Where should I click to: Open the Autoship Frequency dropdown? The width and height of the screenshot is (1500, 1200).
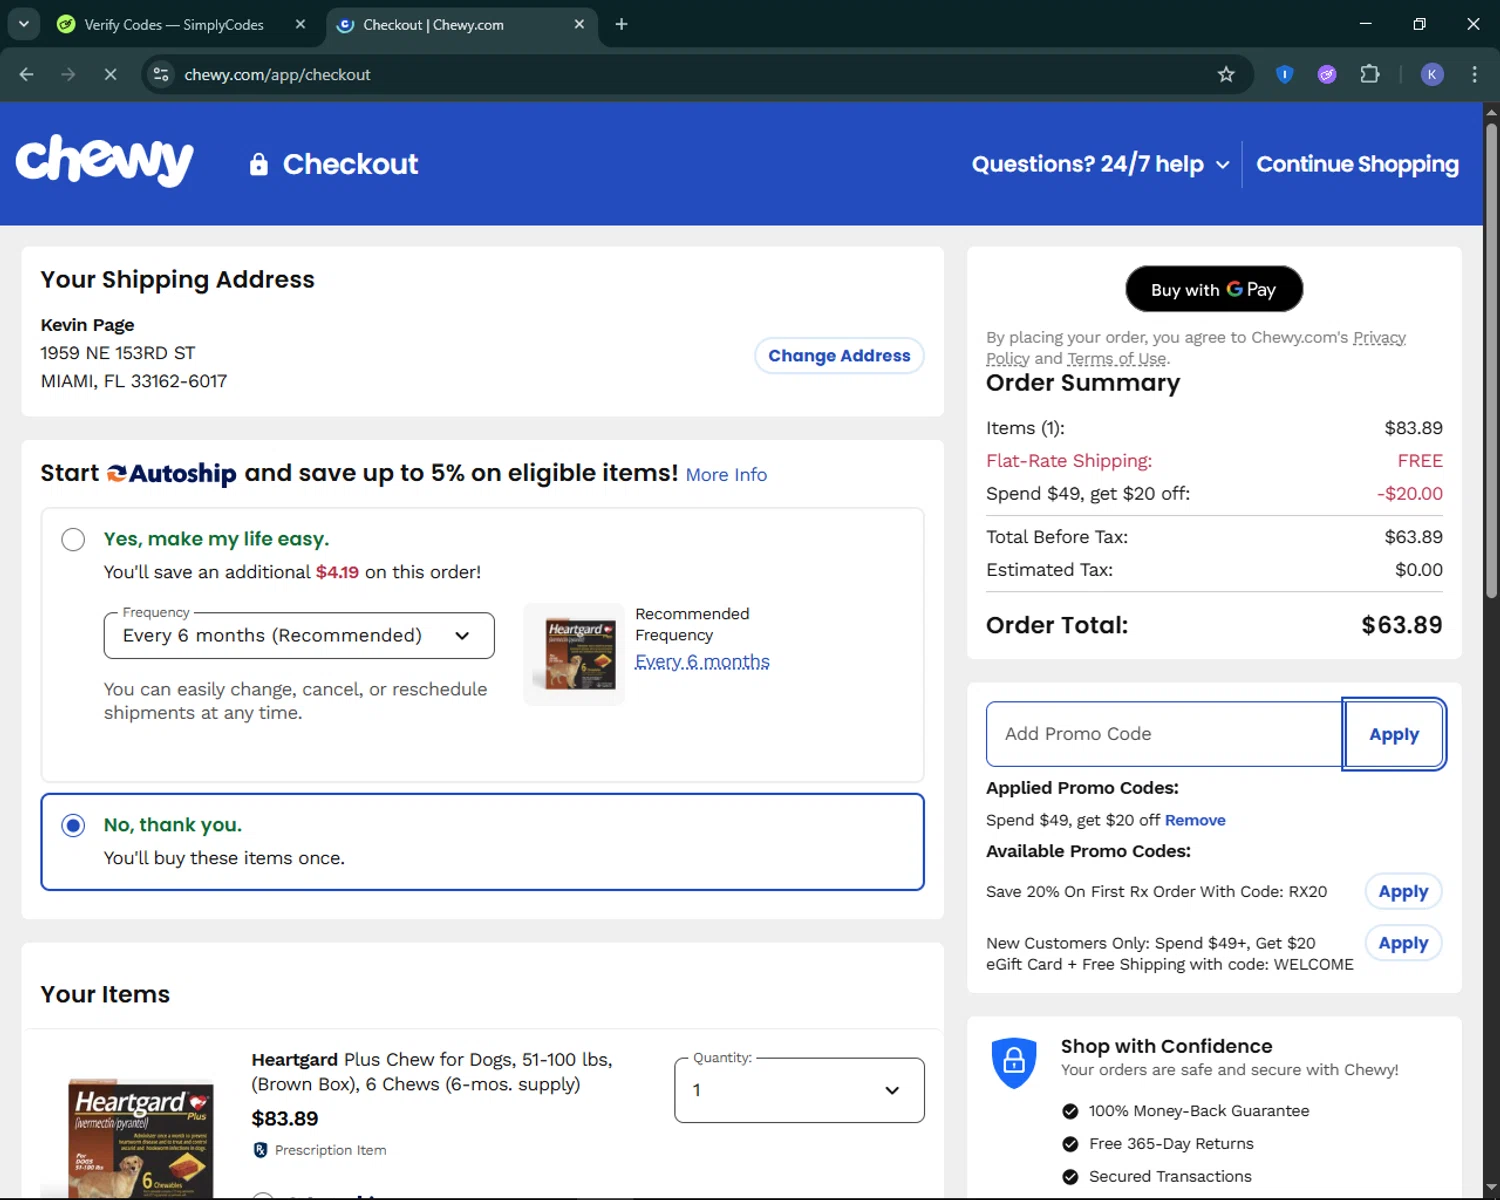(x=299, y=636)
